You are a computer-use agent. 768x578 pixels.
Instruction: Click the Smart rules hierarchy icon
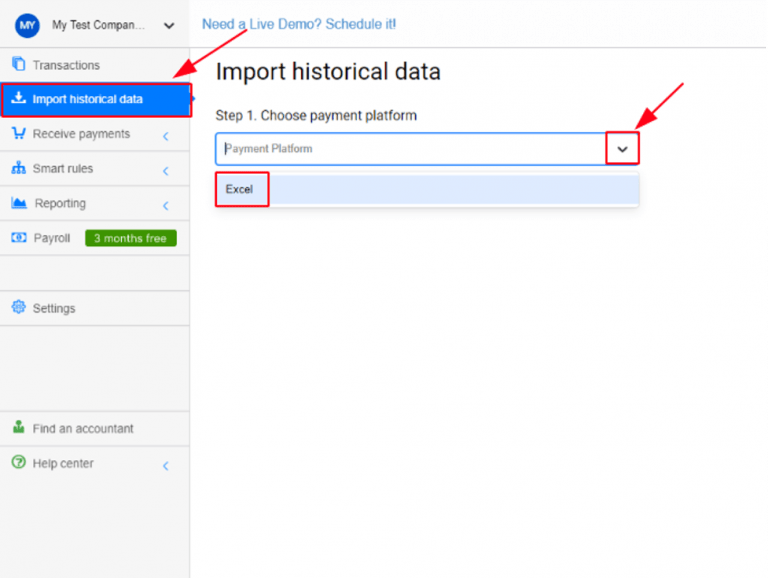pyautogui.click(x=18, y=169)
